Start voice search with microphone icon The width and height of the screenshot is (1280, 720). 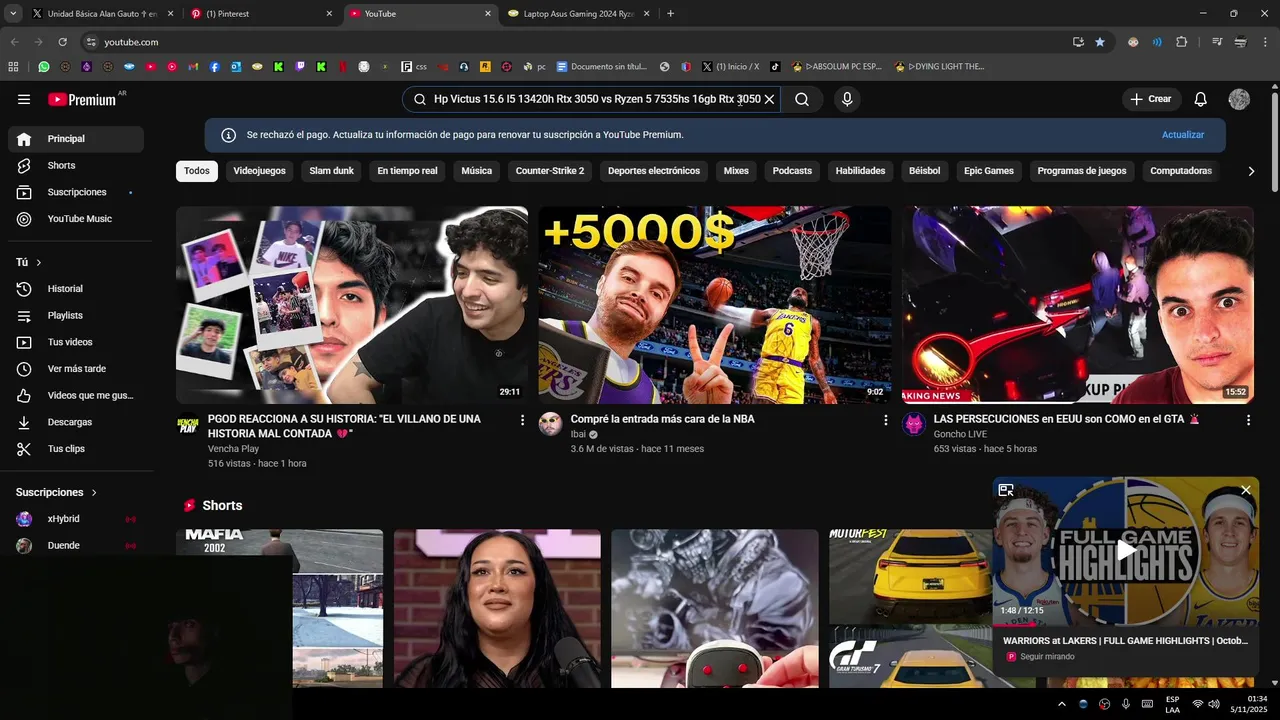847,99
